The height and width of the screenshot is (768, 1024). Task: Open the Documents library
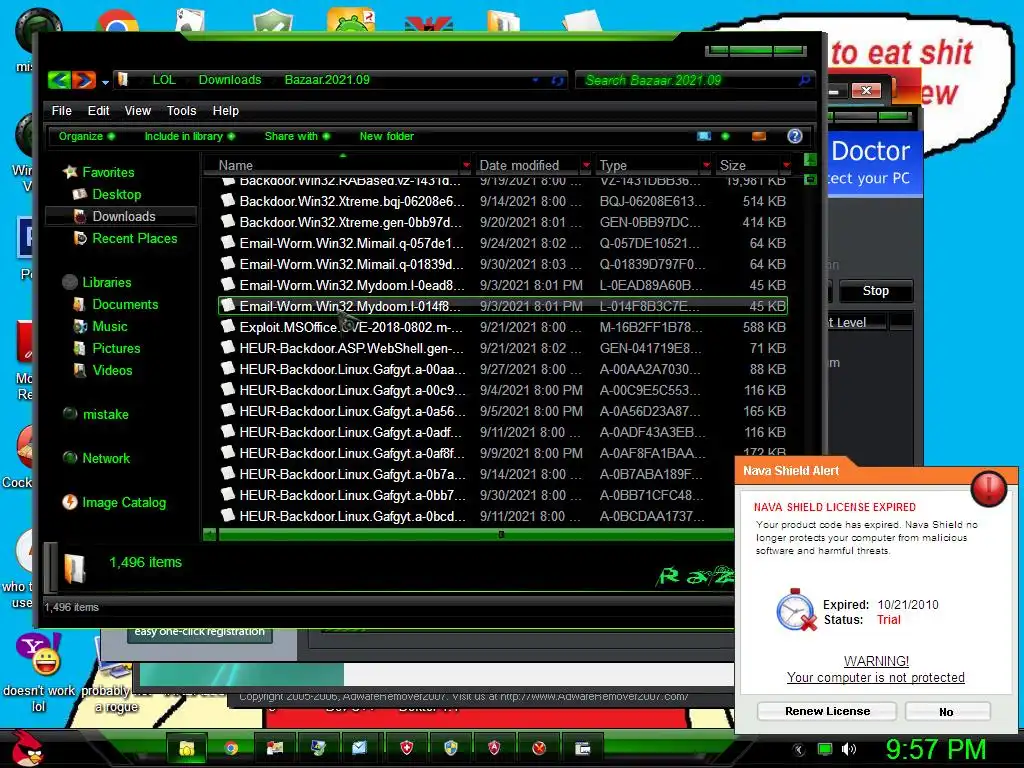point(125,305)
